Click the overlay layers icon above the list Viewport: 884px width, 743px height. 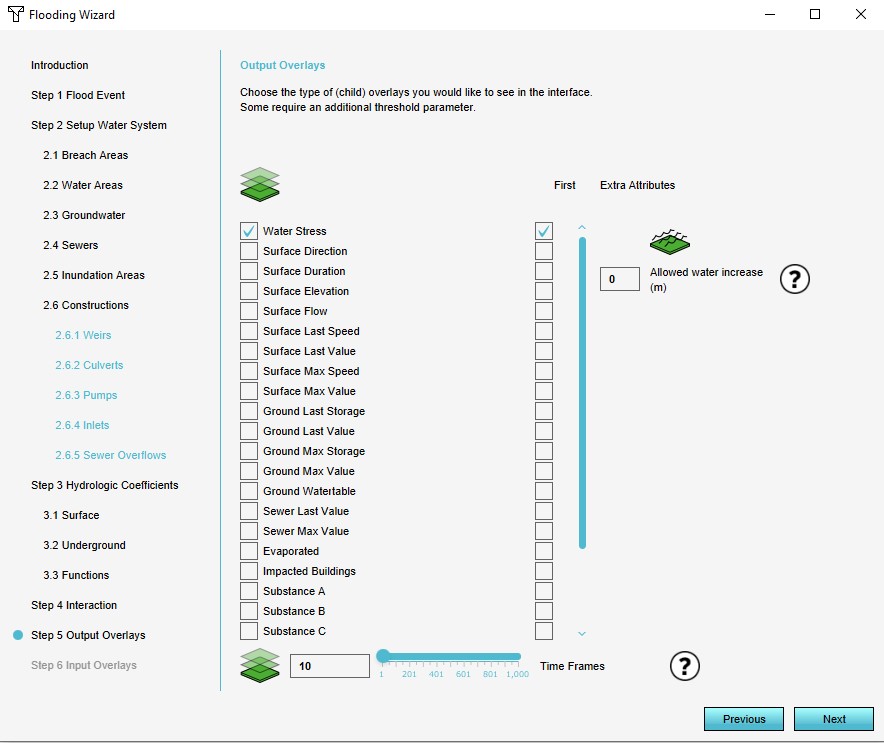(260, 185)
